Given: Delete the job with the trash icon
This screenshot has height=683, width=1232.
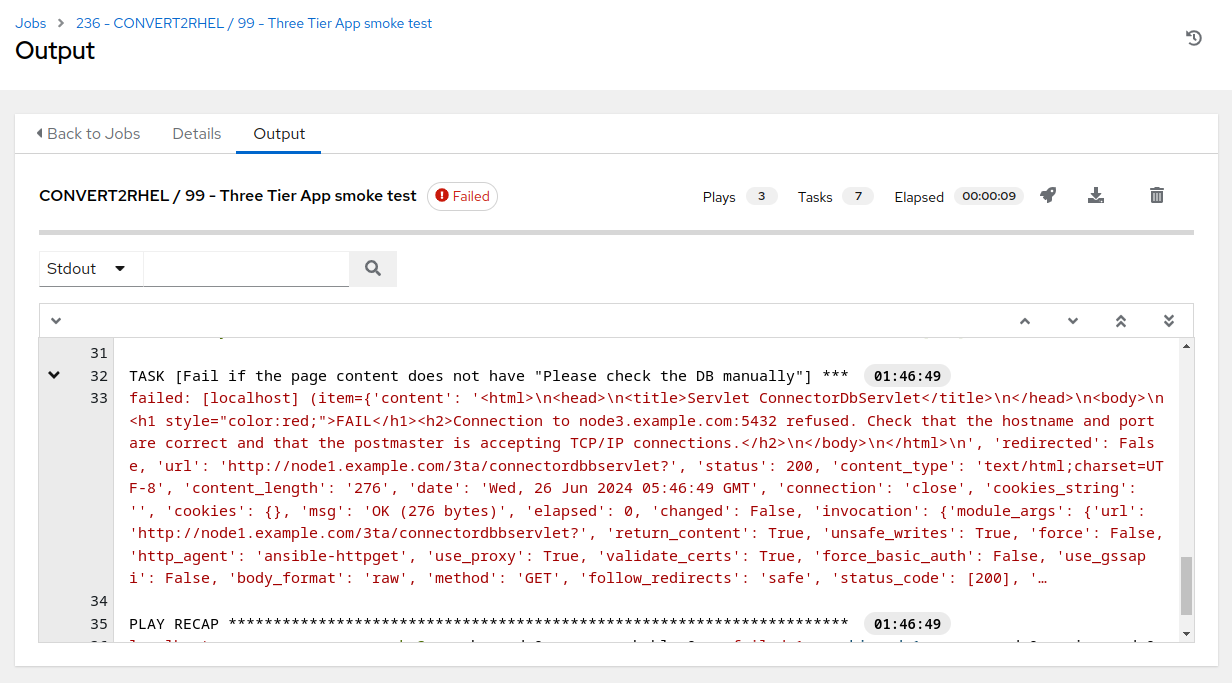Looking at the screenshot, I should pyautogui.click(x=1157, y=196).
